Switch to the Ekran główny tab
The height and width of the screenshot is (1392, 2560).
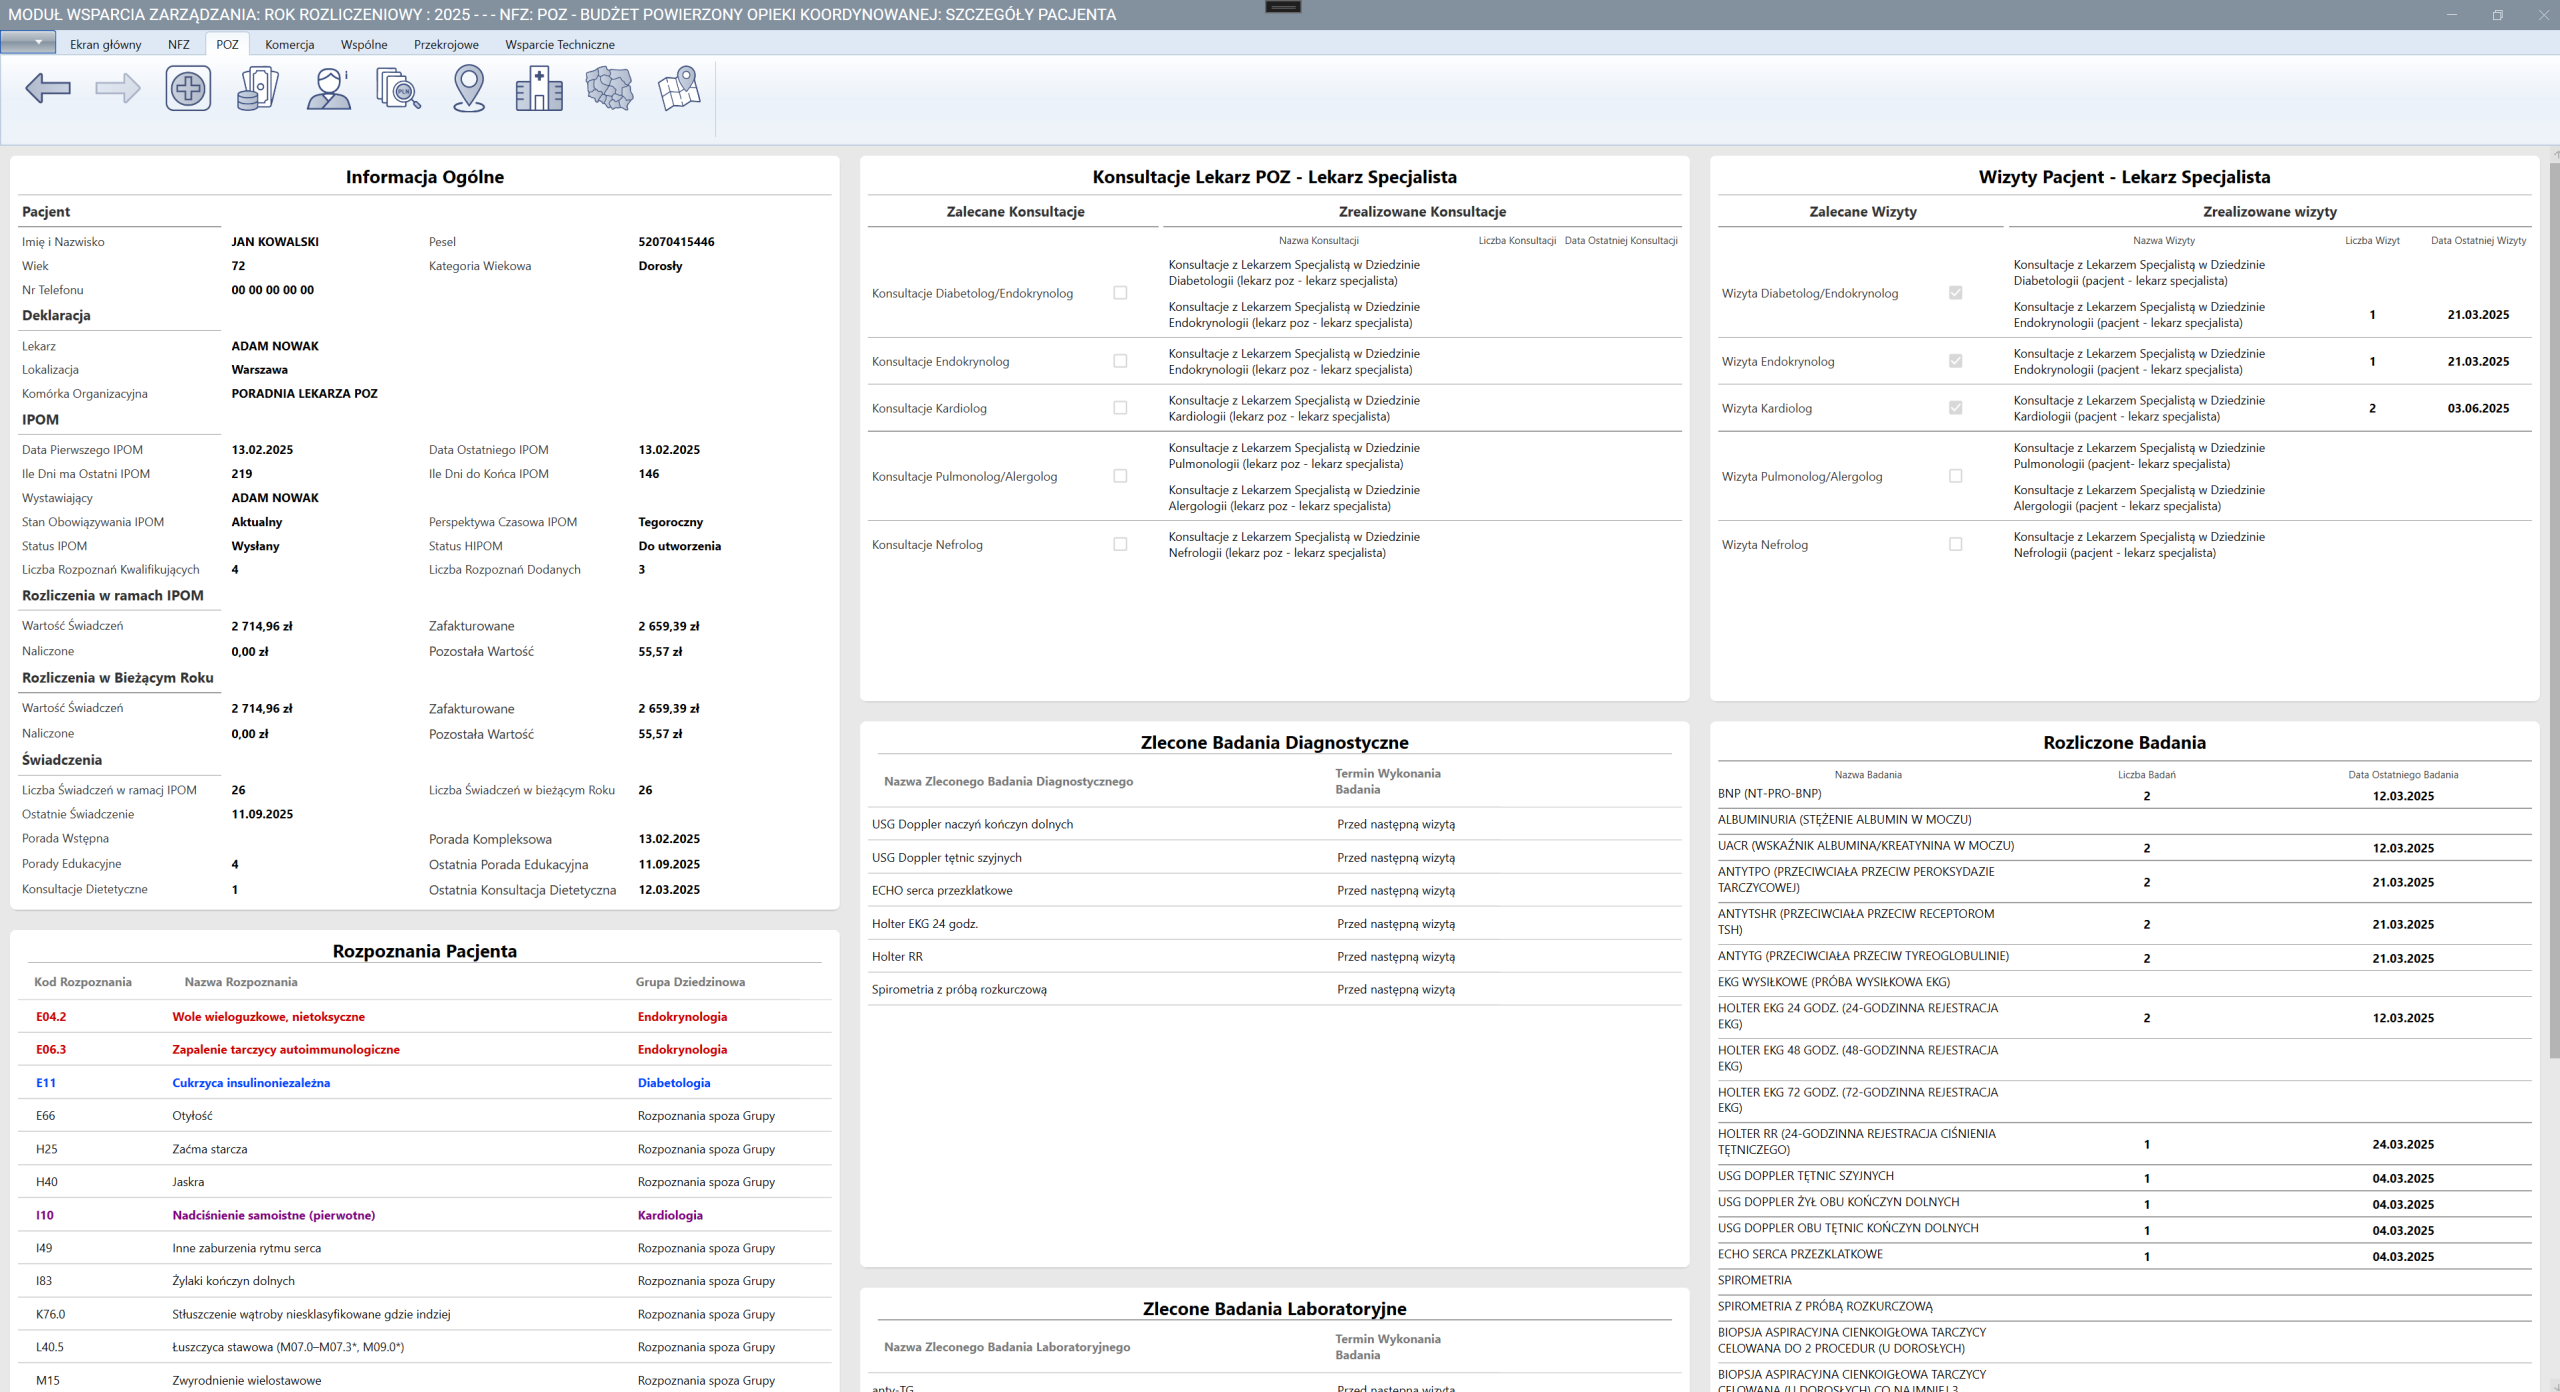pos(106,44)
